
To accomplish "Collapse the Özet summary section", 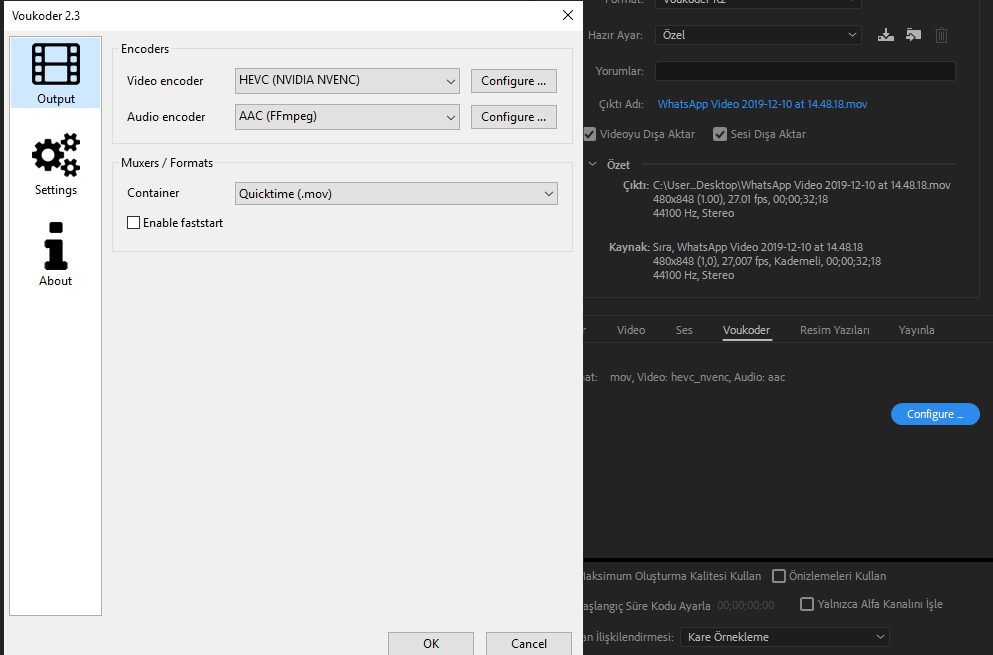I will coord(593,164).
